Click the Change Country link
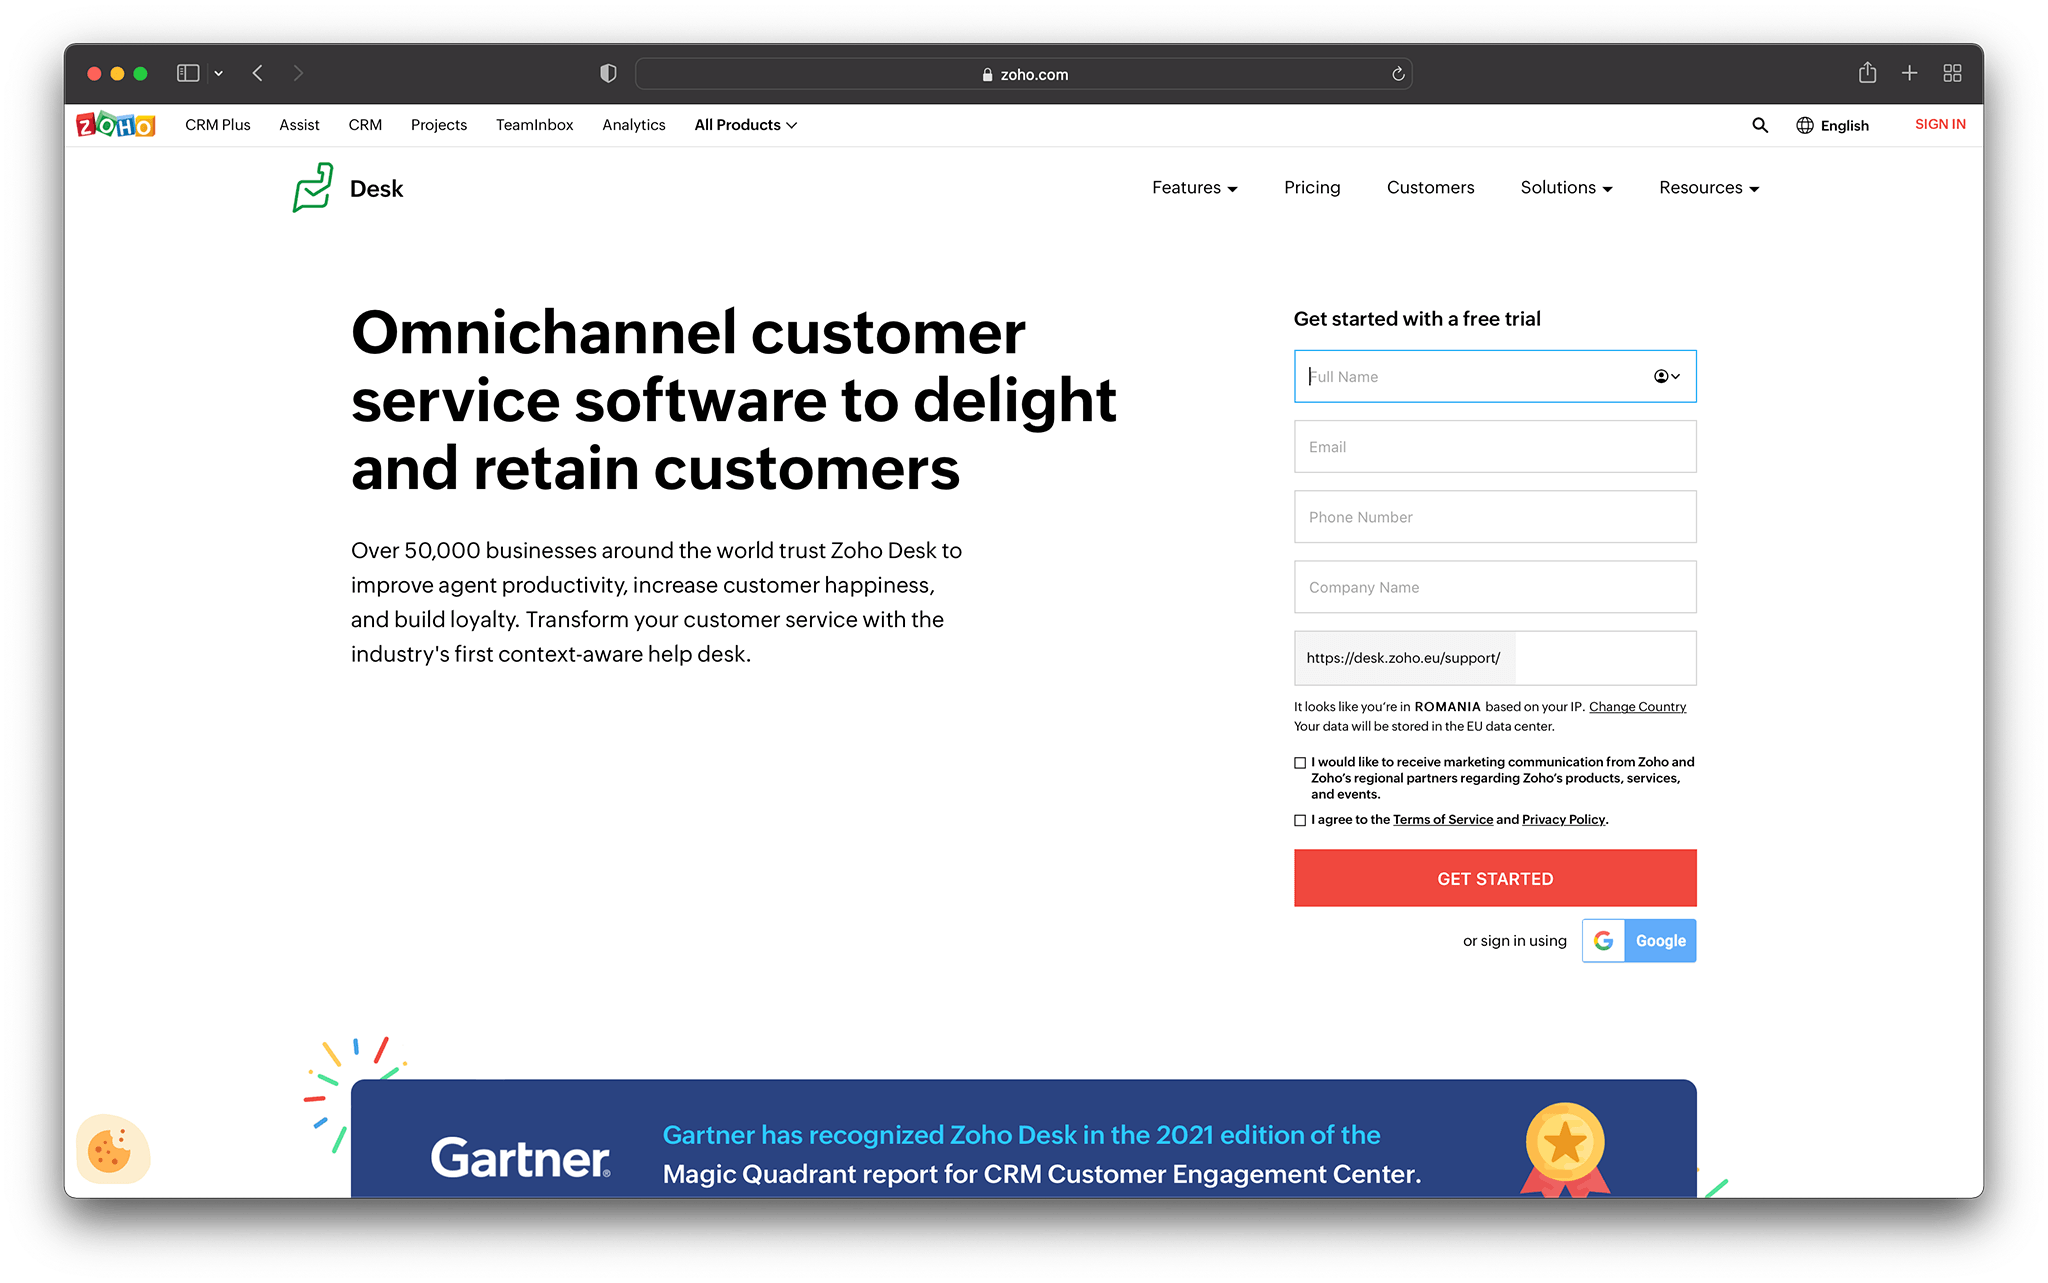The image size is (2048, 1283). coord(1637,706)
